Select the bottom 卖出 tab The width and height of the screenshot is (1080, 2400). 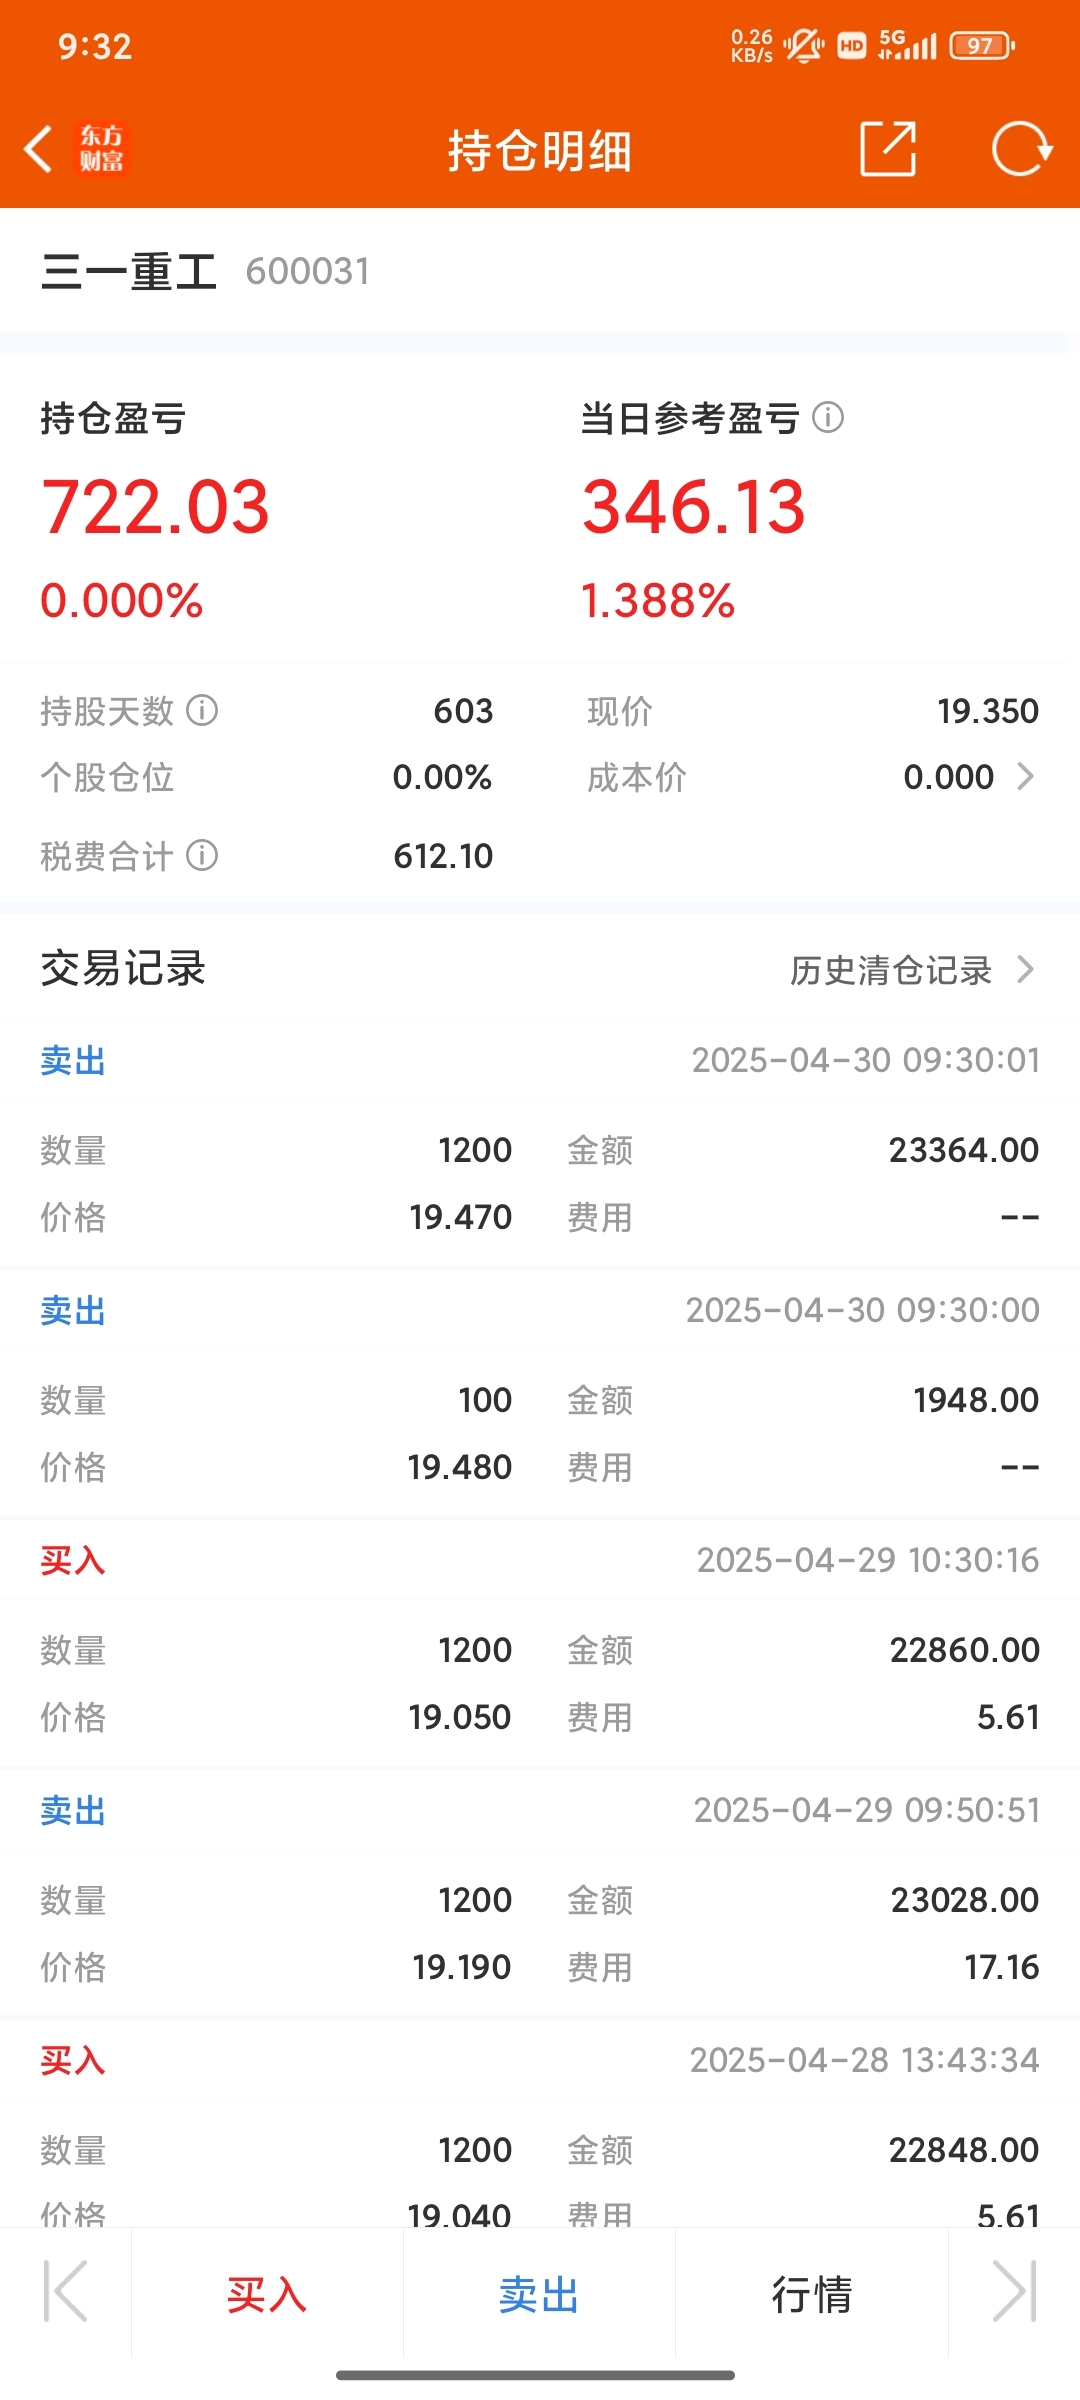click(x=539, y=2294)
